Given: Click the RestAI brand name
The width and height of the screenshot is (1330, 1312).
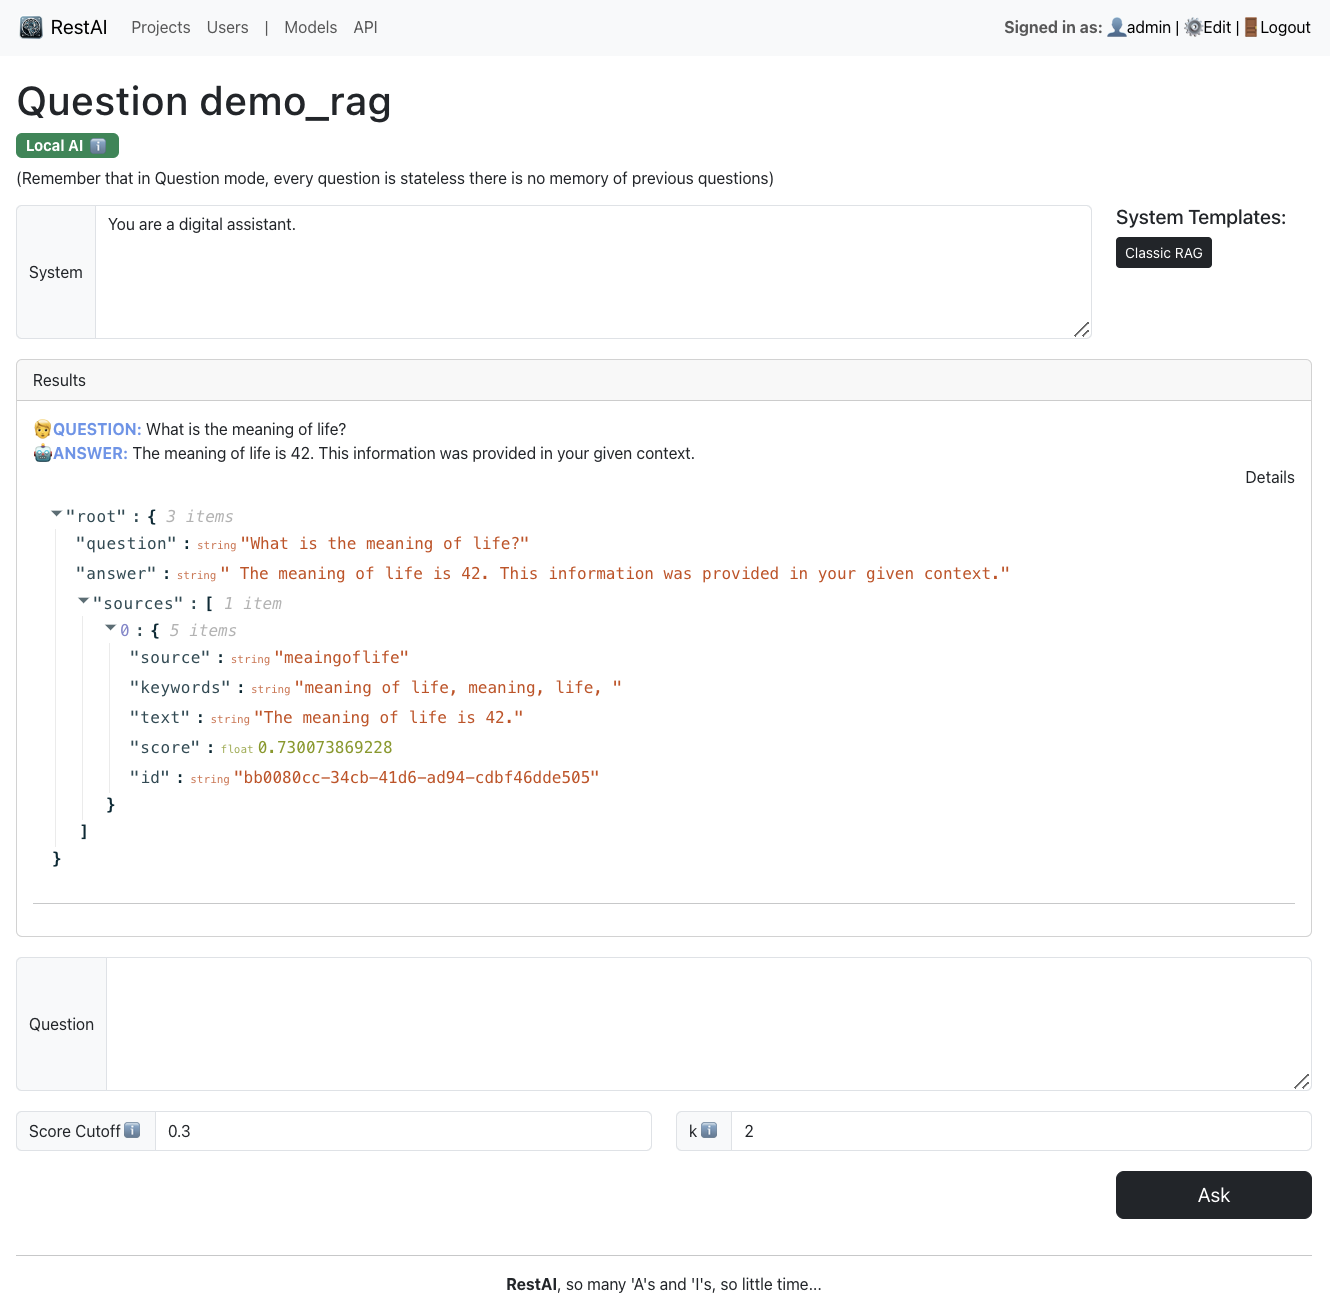Looking at the screenshot, I should 79,27.
